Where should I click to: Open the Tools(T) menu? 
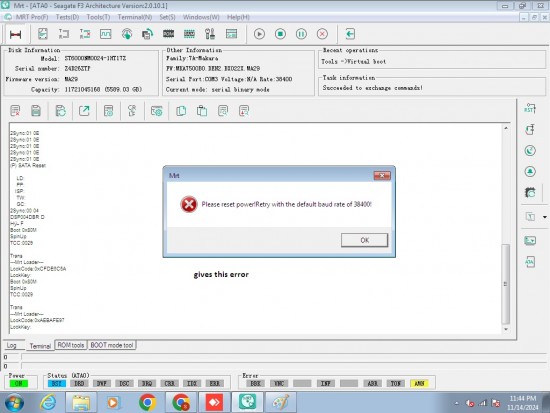click(98, 17)
